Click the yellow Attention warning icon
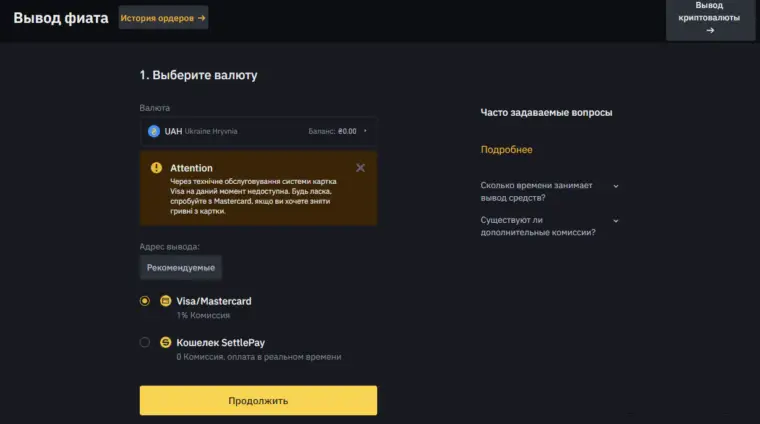Image resolution: width=760 pixels, height=424 pixels. pyautogui.click(x=156, y=168)
